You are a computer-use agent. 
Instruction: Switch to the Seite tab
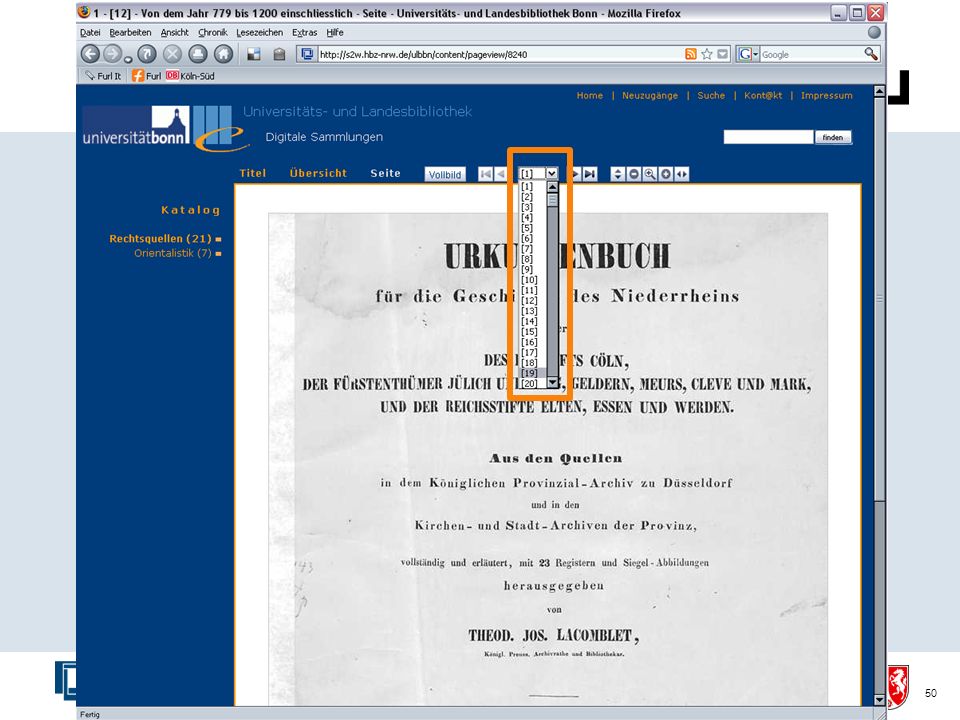(385, 173)
